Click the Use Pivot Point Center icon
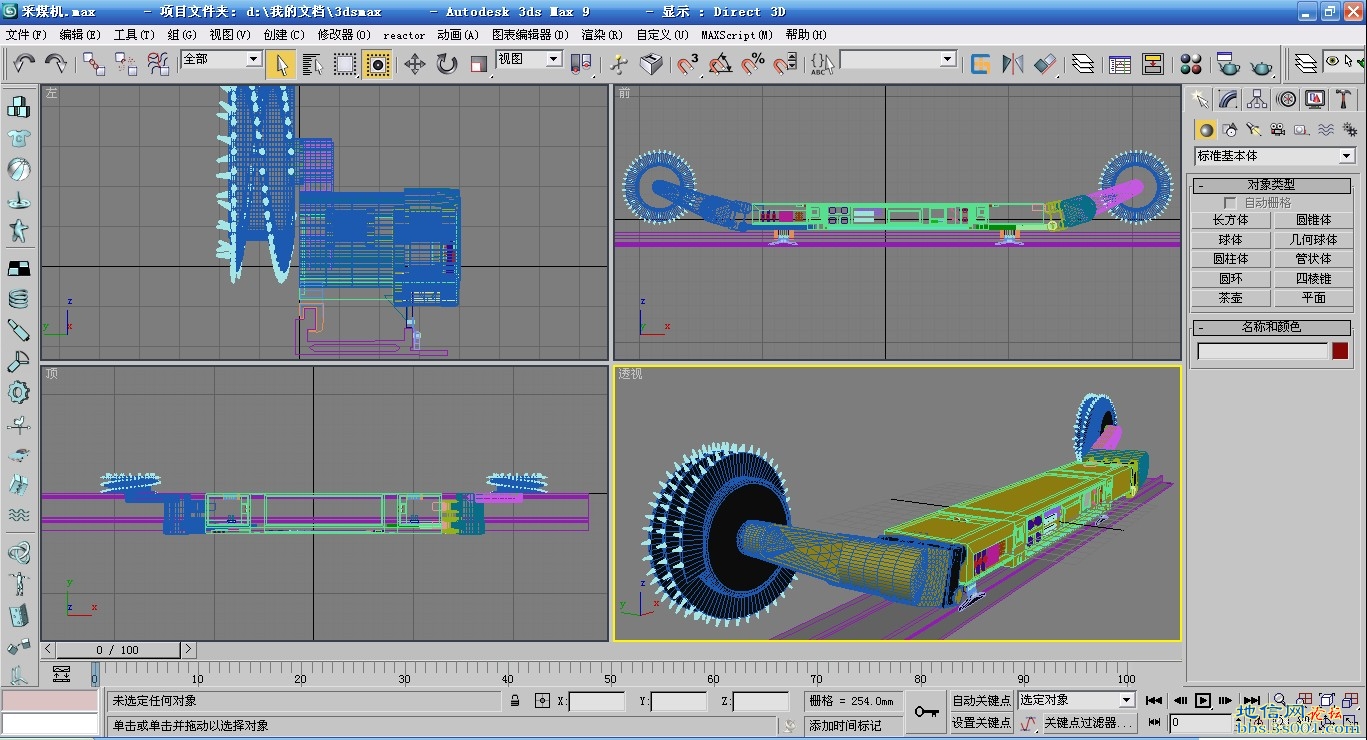Image resolution: width=1367 pixels, height=740 pixels. (580, 64)
